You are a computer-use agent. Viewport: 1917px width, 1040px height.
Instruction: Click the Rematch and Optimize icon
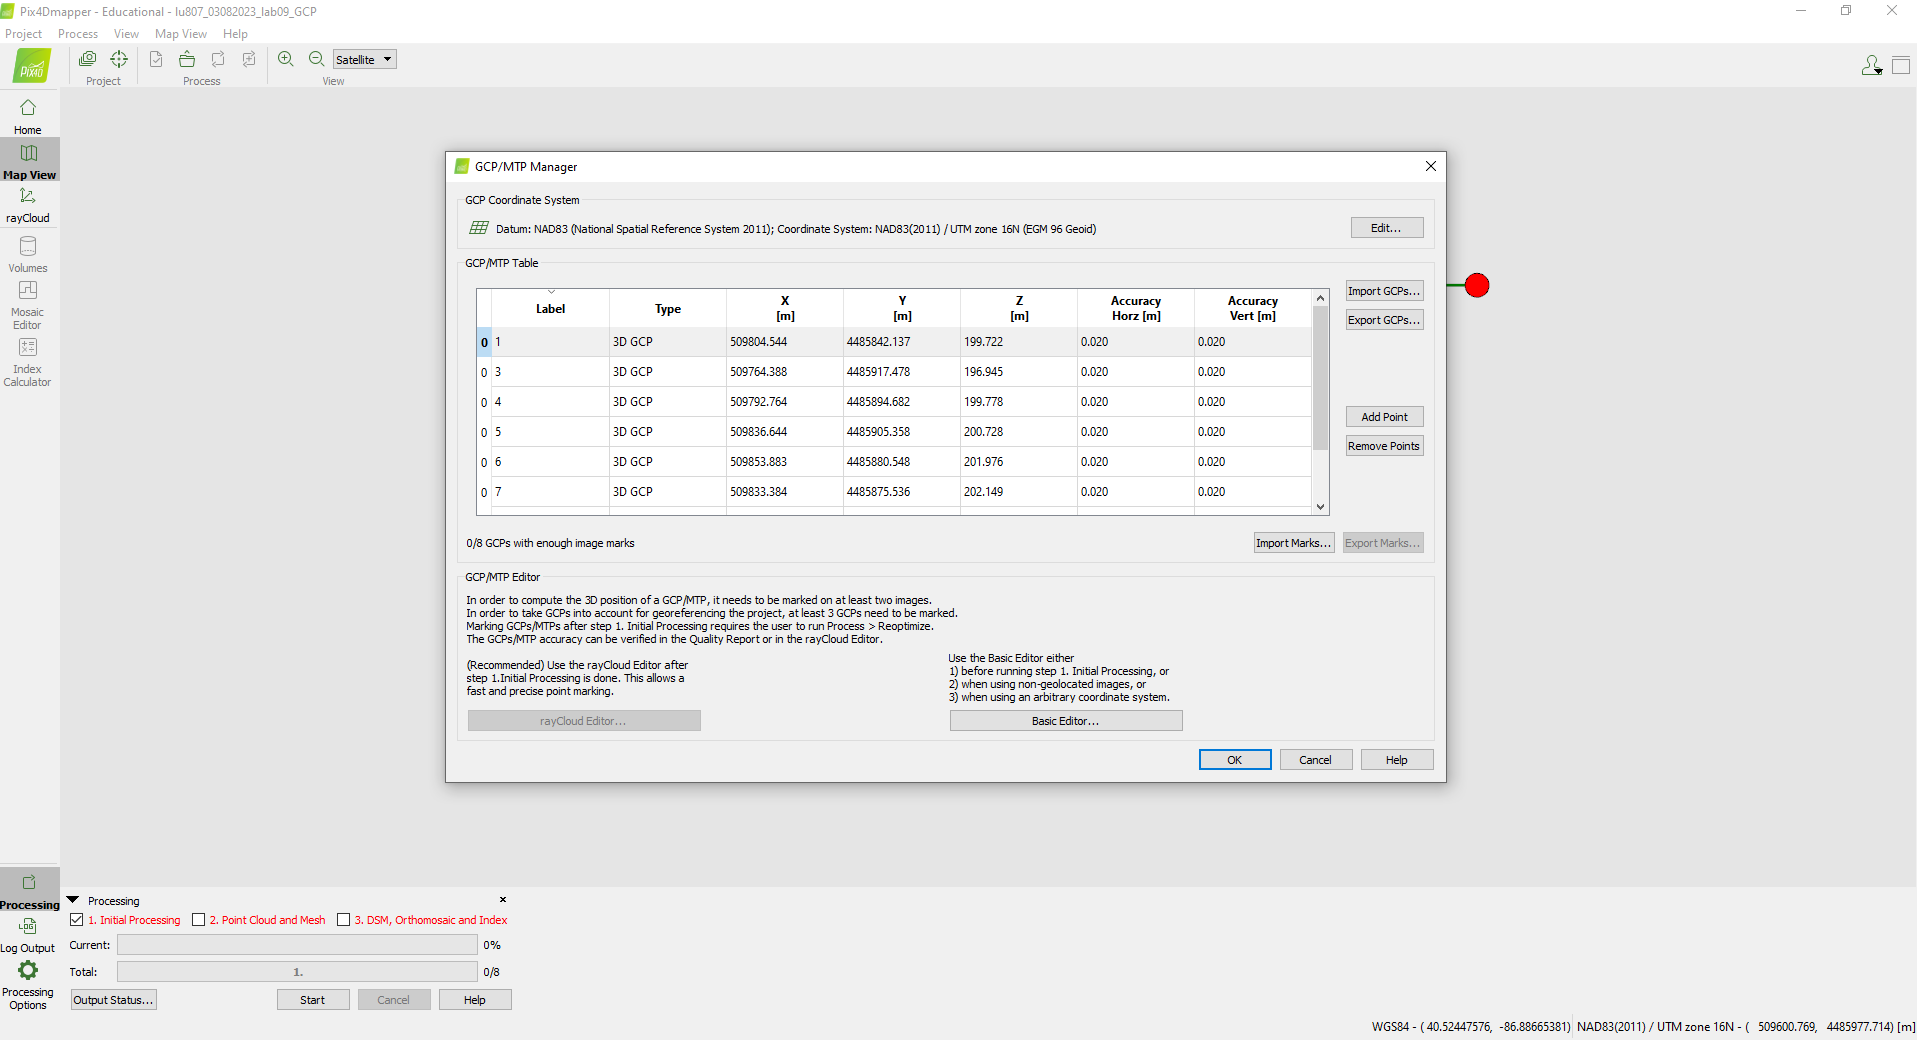coord(249,59)
